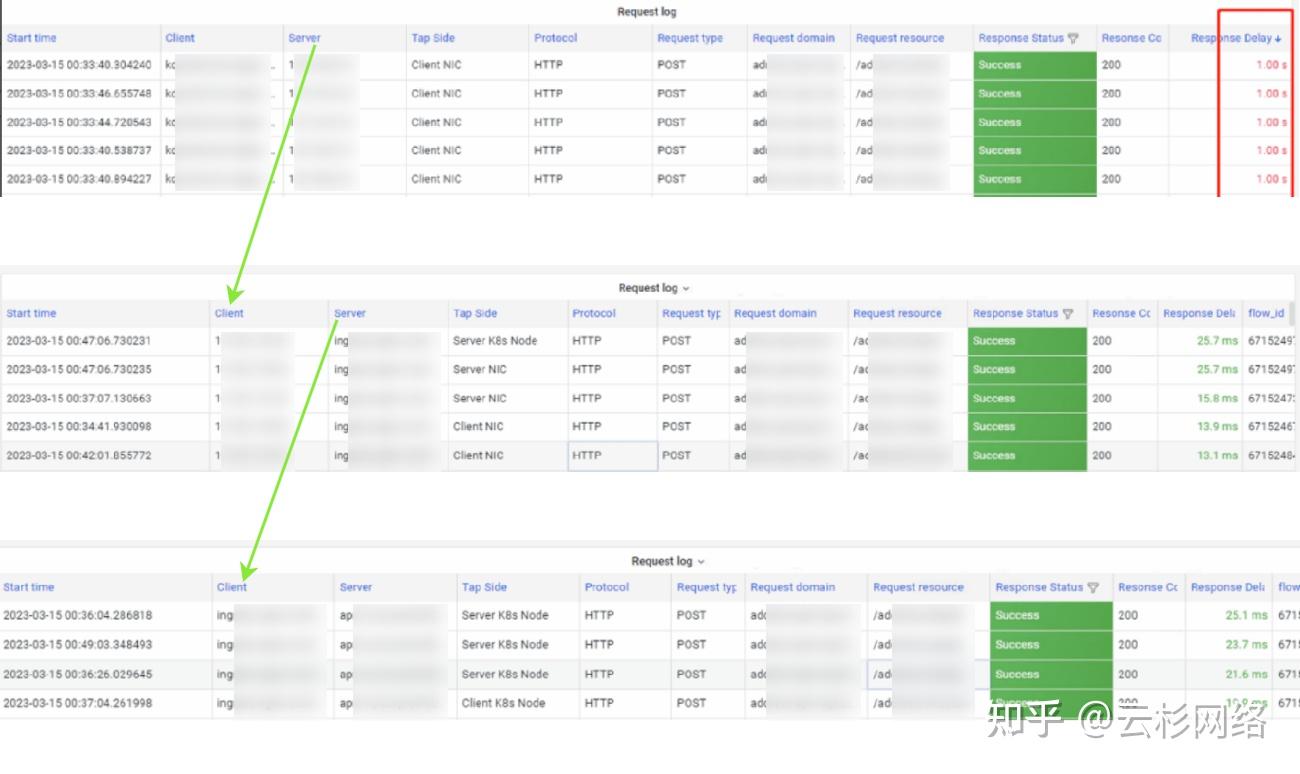Viewport: 1300px width, 774px height.
Task: Sort by Request resource in the 1.00 s delay table
Action: 900,38
